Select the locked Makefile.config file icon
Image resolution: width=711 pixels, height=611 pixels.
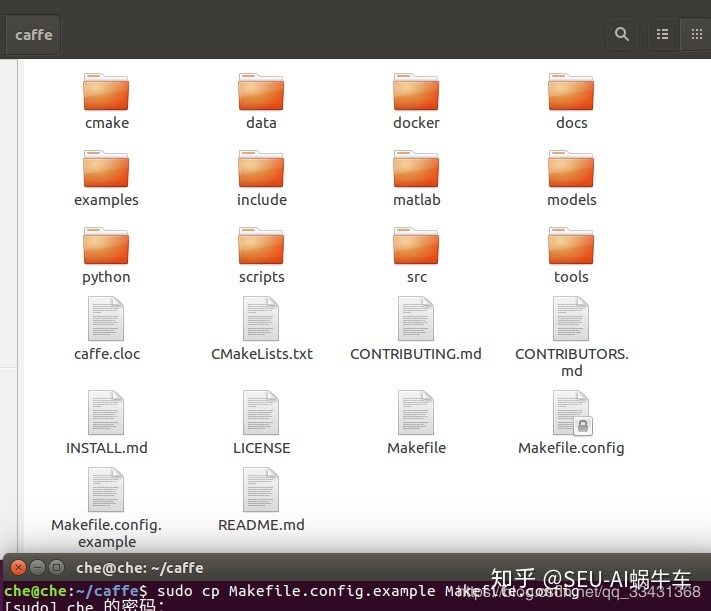tap(571, 413)
